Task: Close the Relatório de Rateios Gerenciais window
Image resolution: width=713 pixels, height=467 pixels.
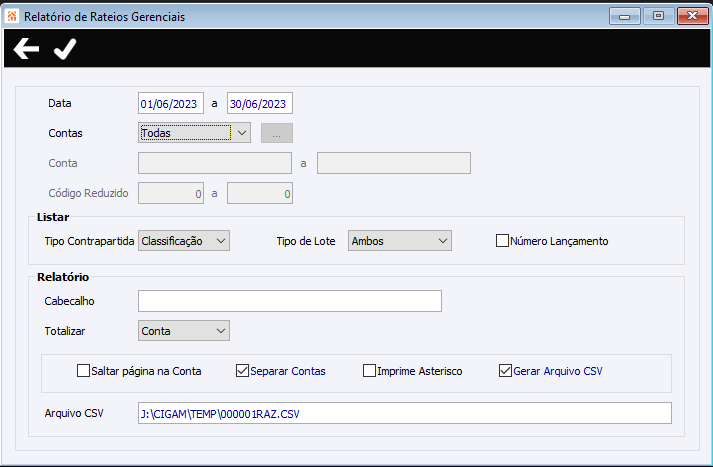Action: point(690,16)
